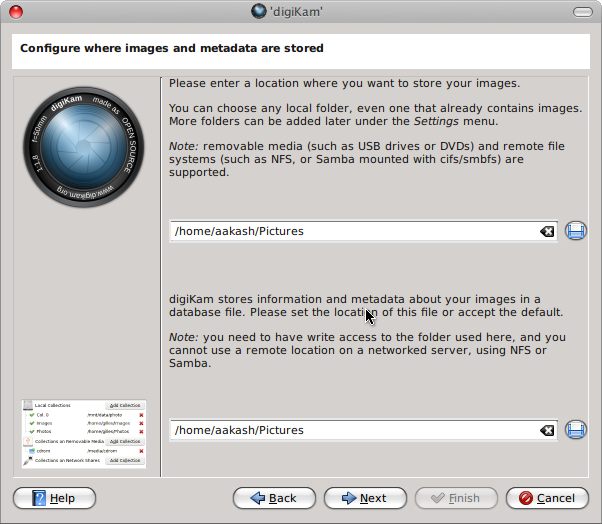Click the note about write access
Viewport: 602px width, 524px height.
point(367,350)
